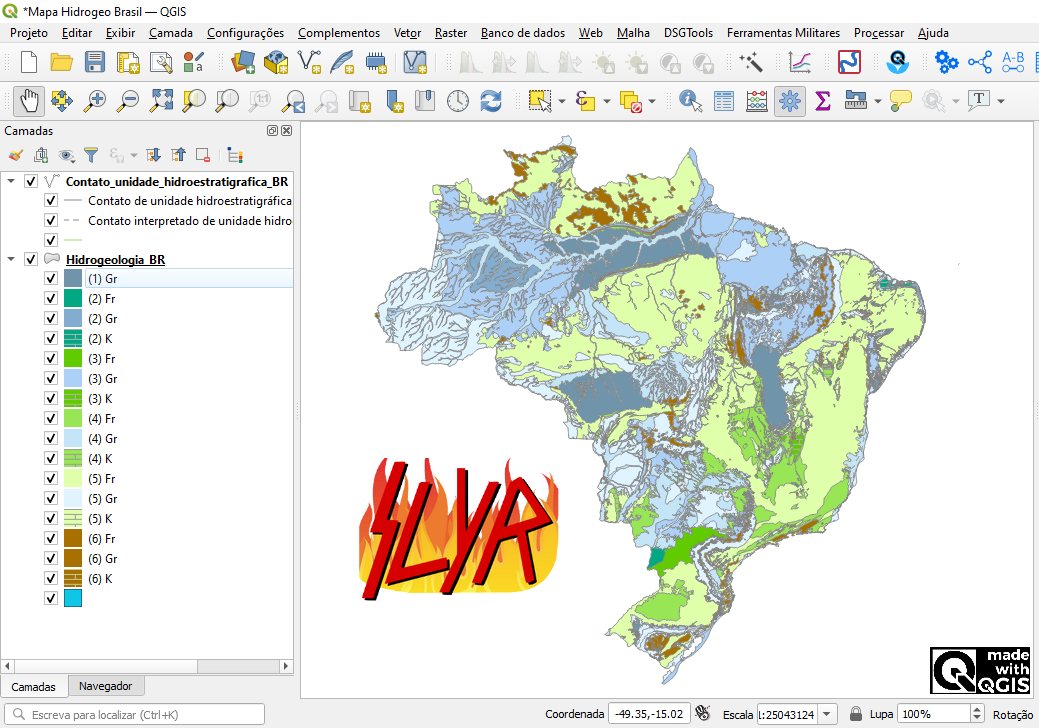Select the Map Tips speech bubble icon
1039x728 pixels.
[x=901, y=101]
